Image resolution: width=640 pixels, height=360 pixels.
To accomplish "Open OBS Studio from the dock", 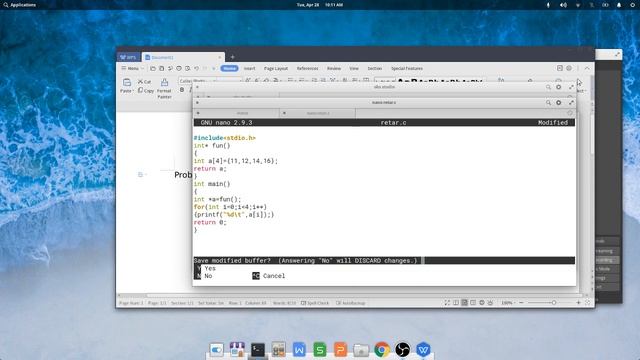I will pyautogui.click(x=402, y=350).
